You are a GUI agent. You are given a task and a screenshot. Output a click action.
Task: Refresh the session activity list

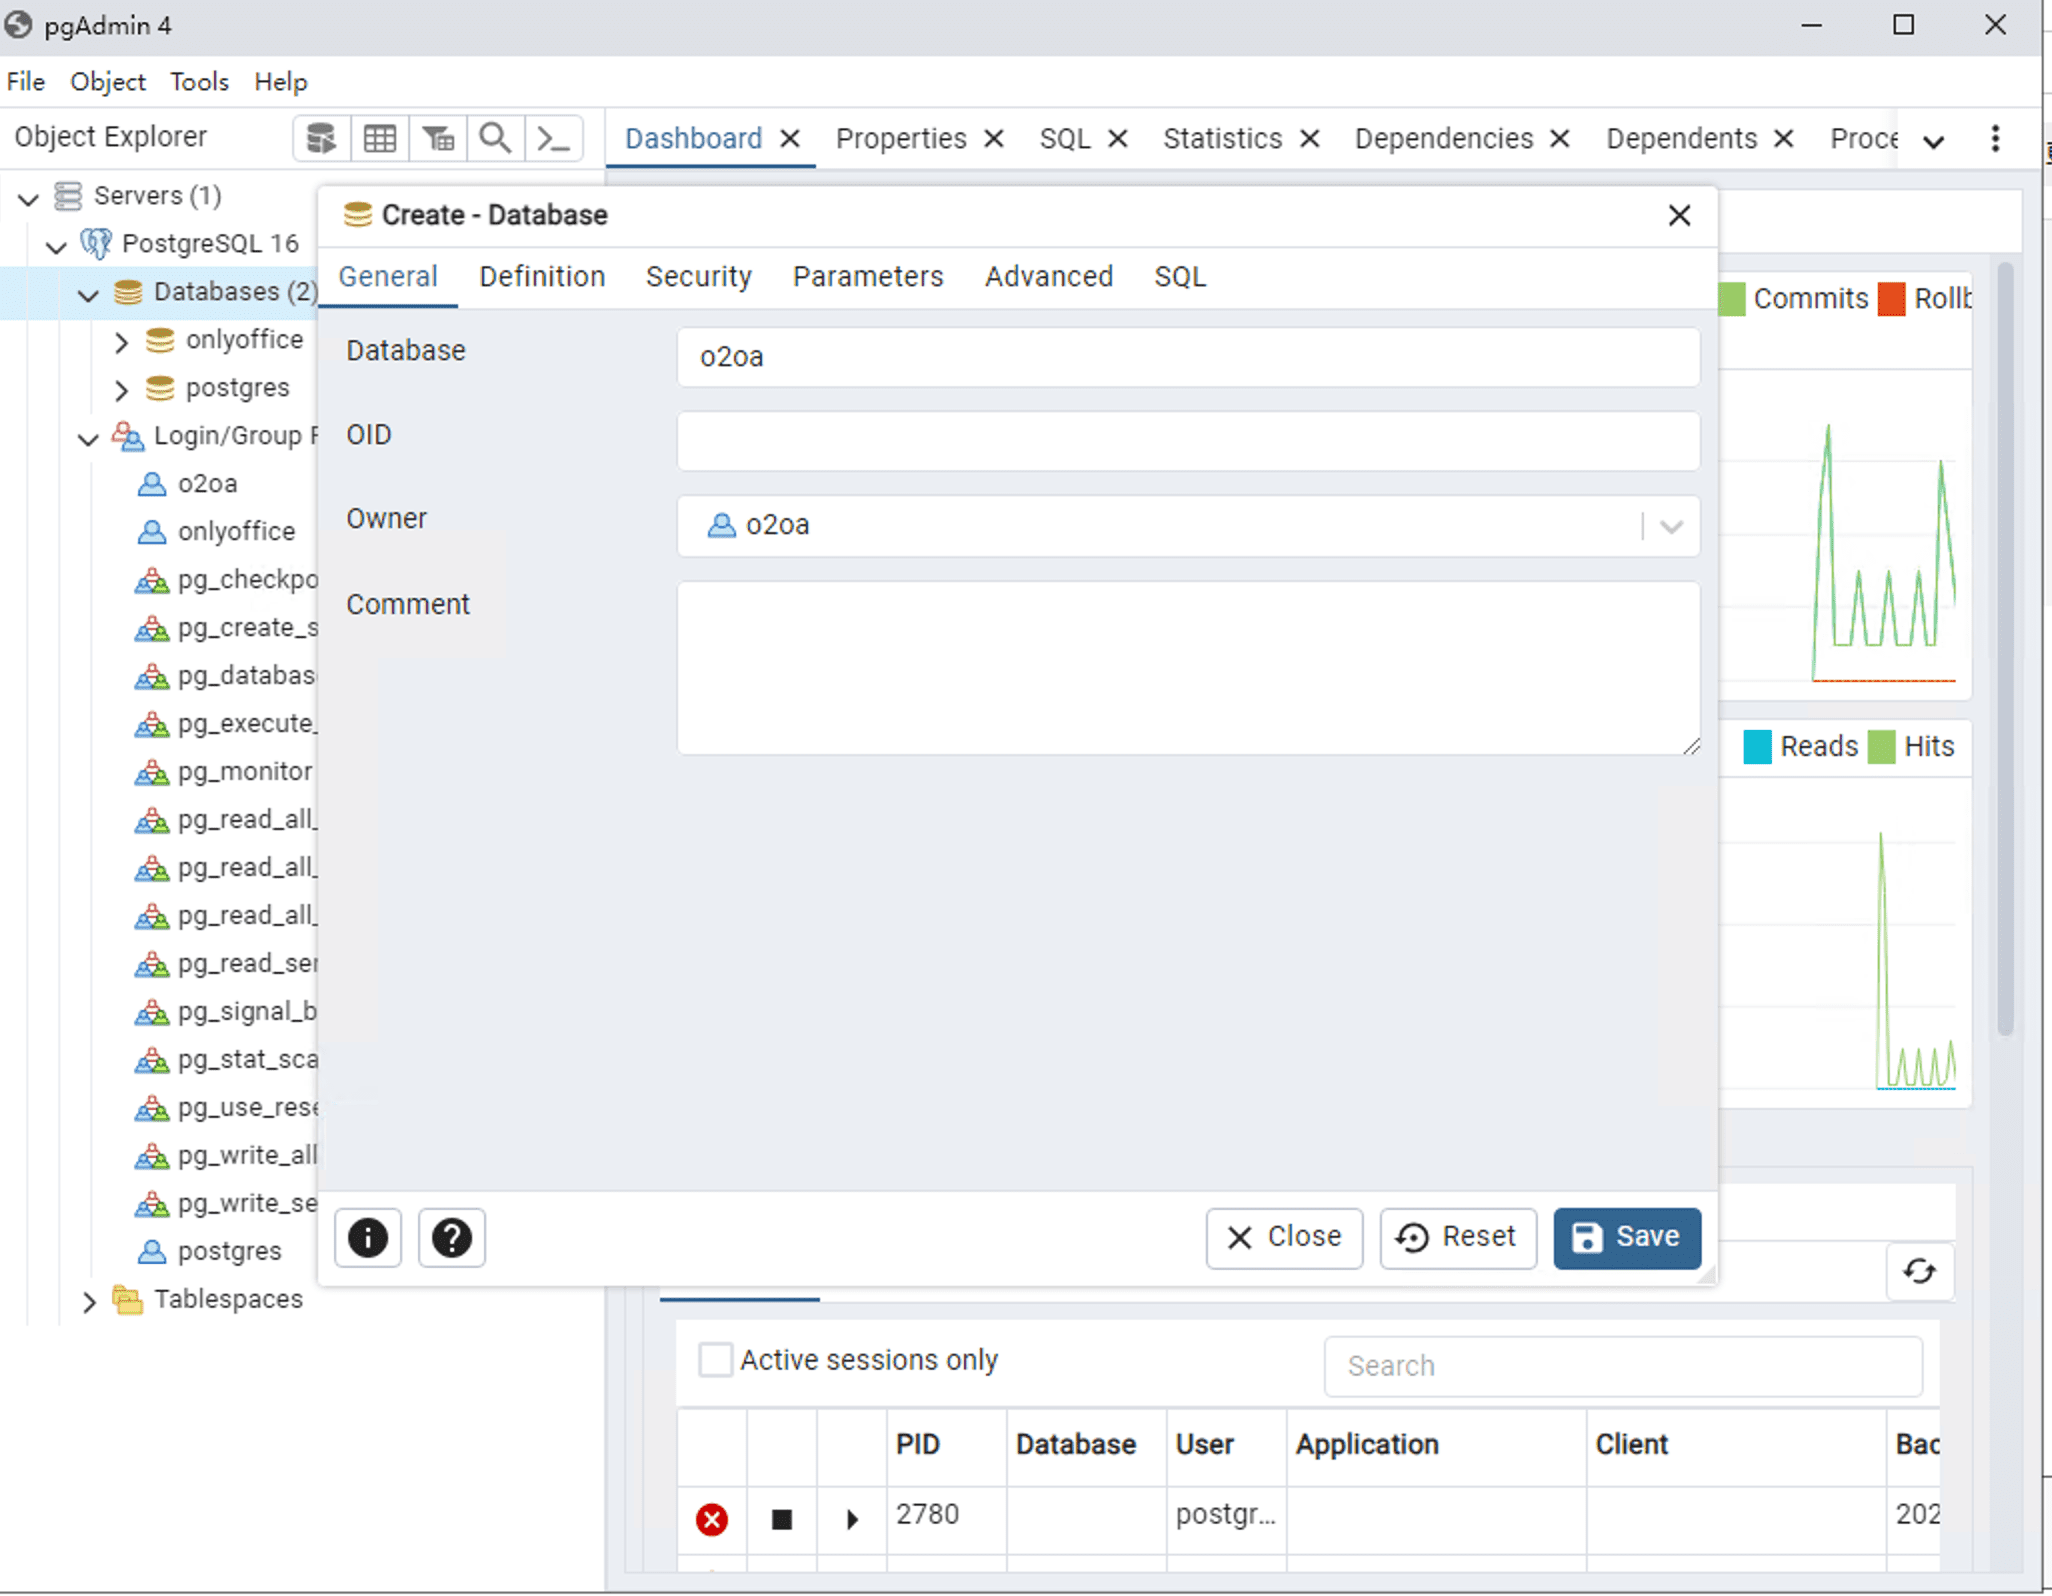tap(1919, 1271)
